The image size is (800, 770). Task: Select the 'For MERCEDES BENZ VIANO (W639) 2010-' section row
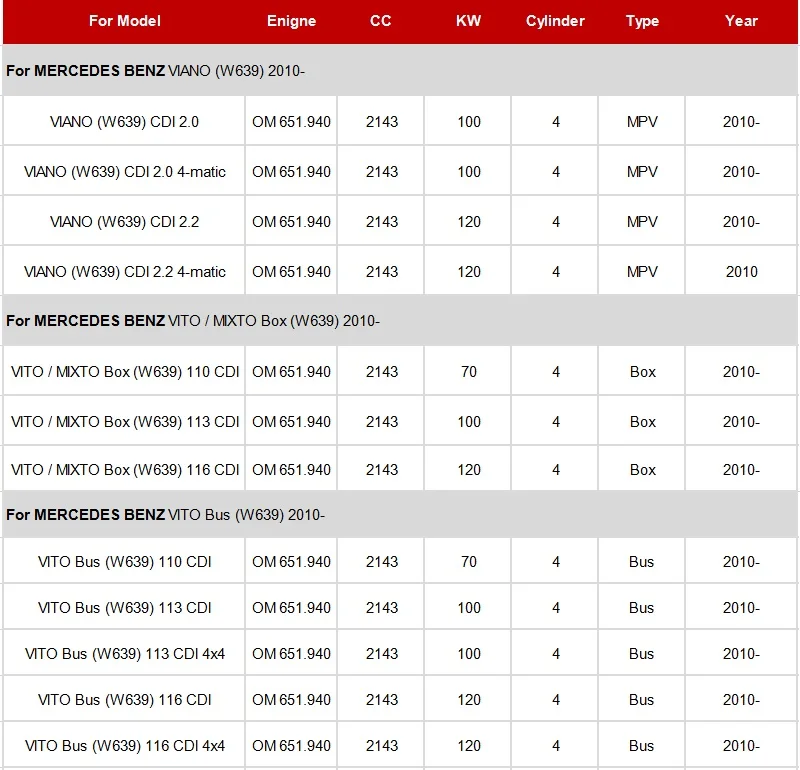(400, 70)
